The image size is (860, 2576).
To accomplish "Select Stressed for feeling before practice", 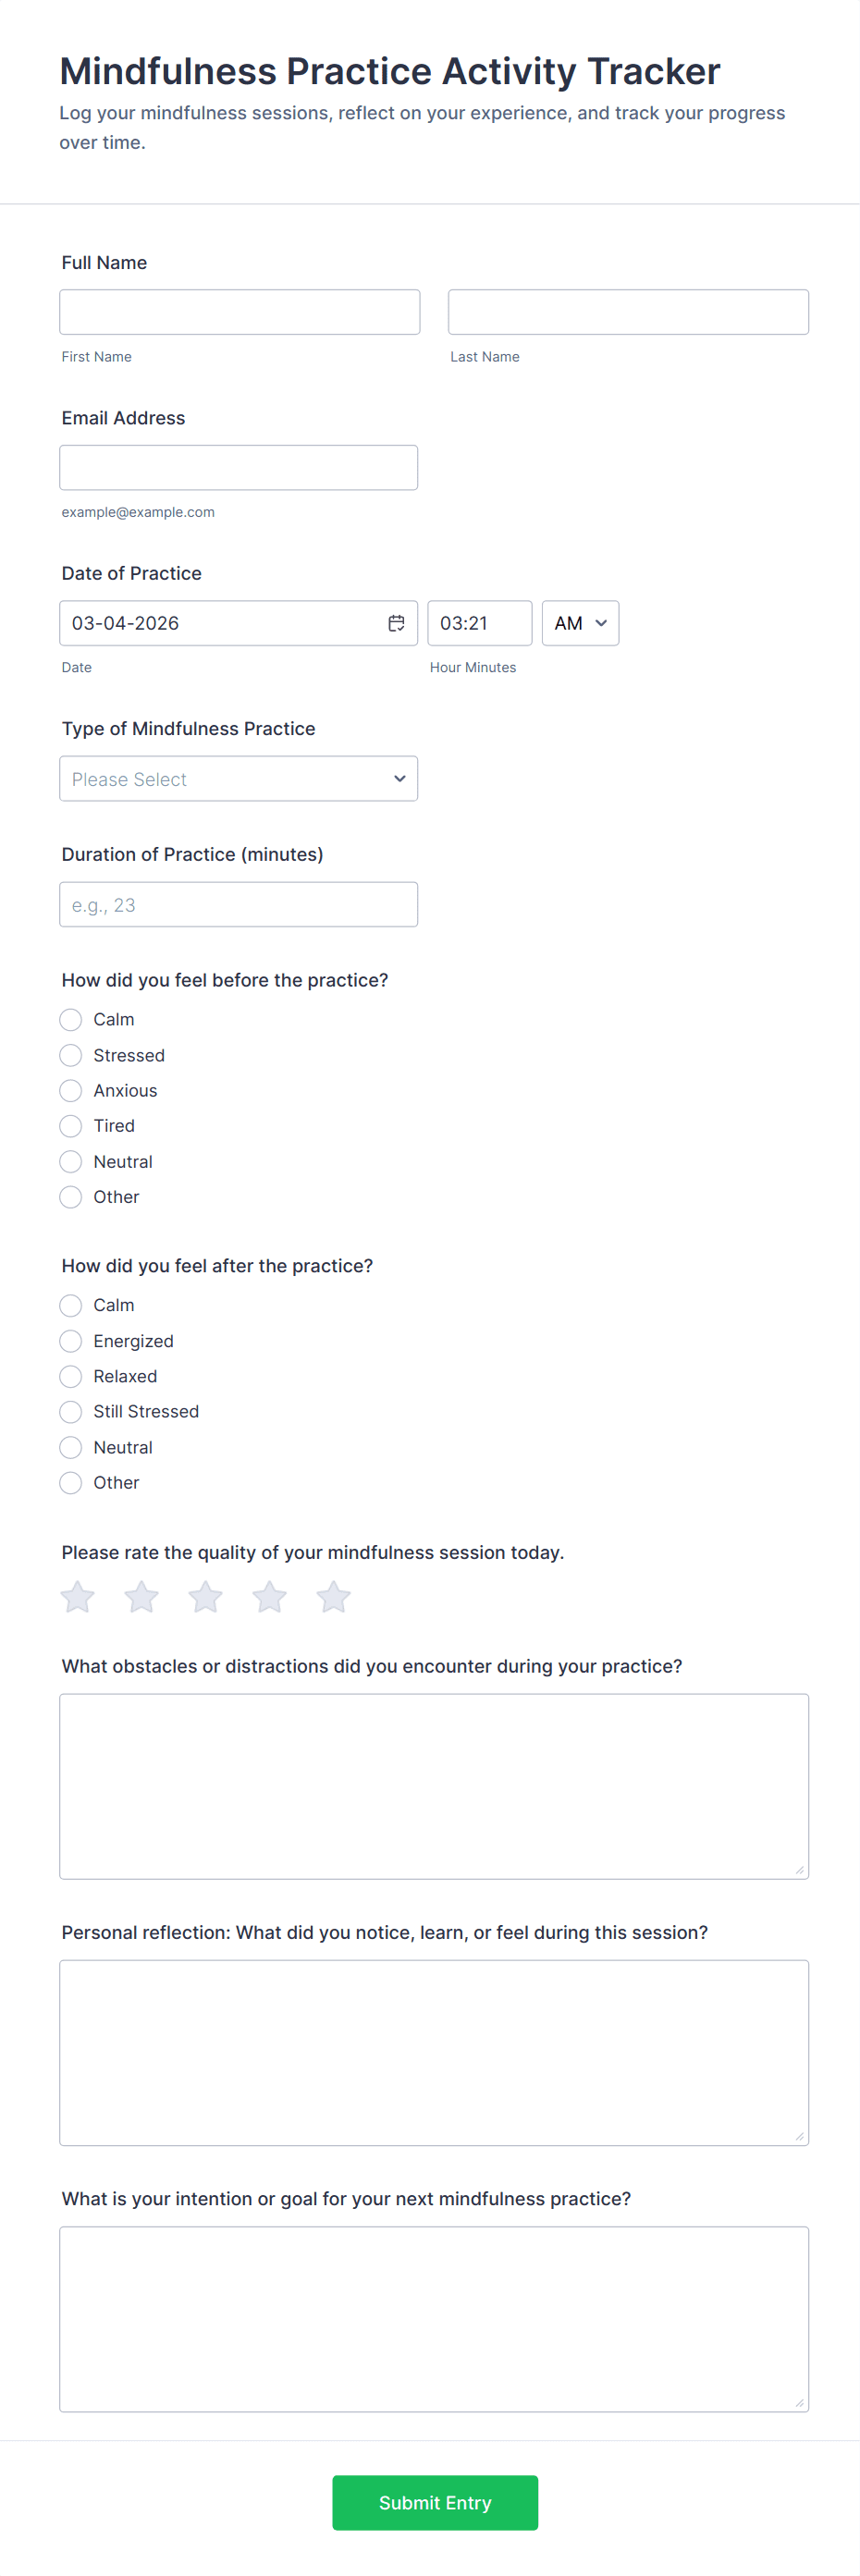I will pyautogui.click(x=71, y=1055).
